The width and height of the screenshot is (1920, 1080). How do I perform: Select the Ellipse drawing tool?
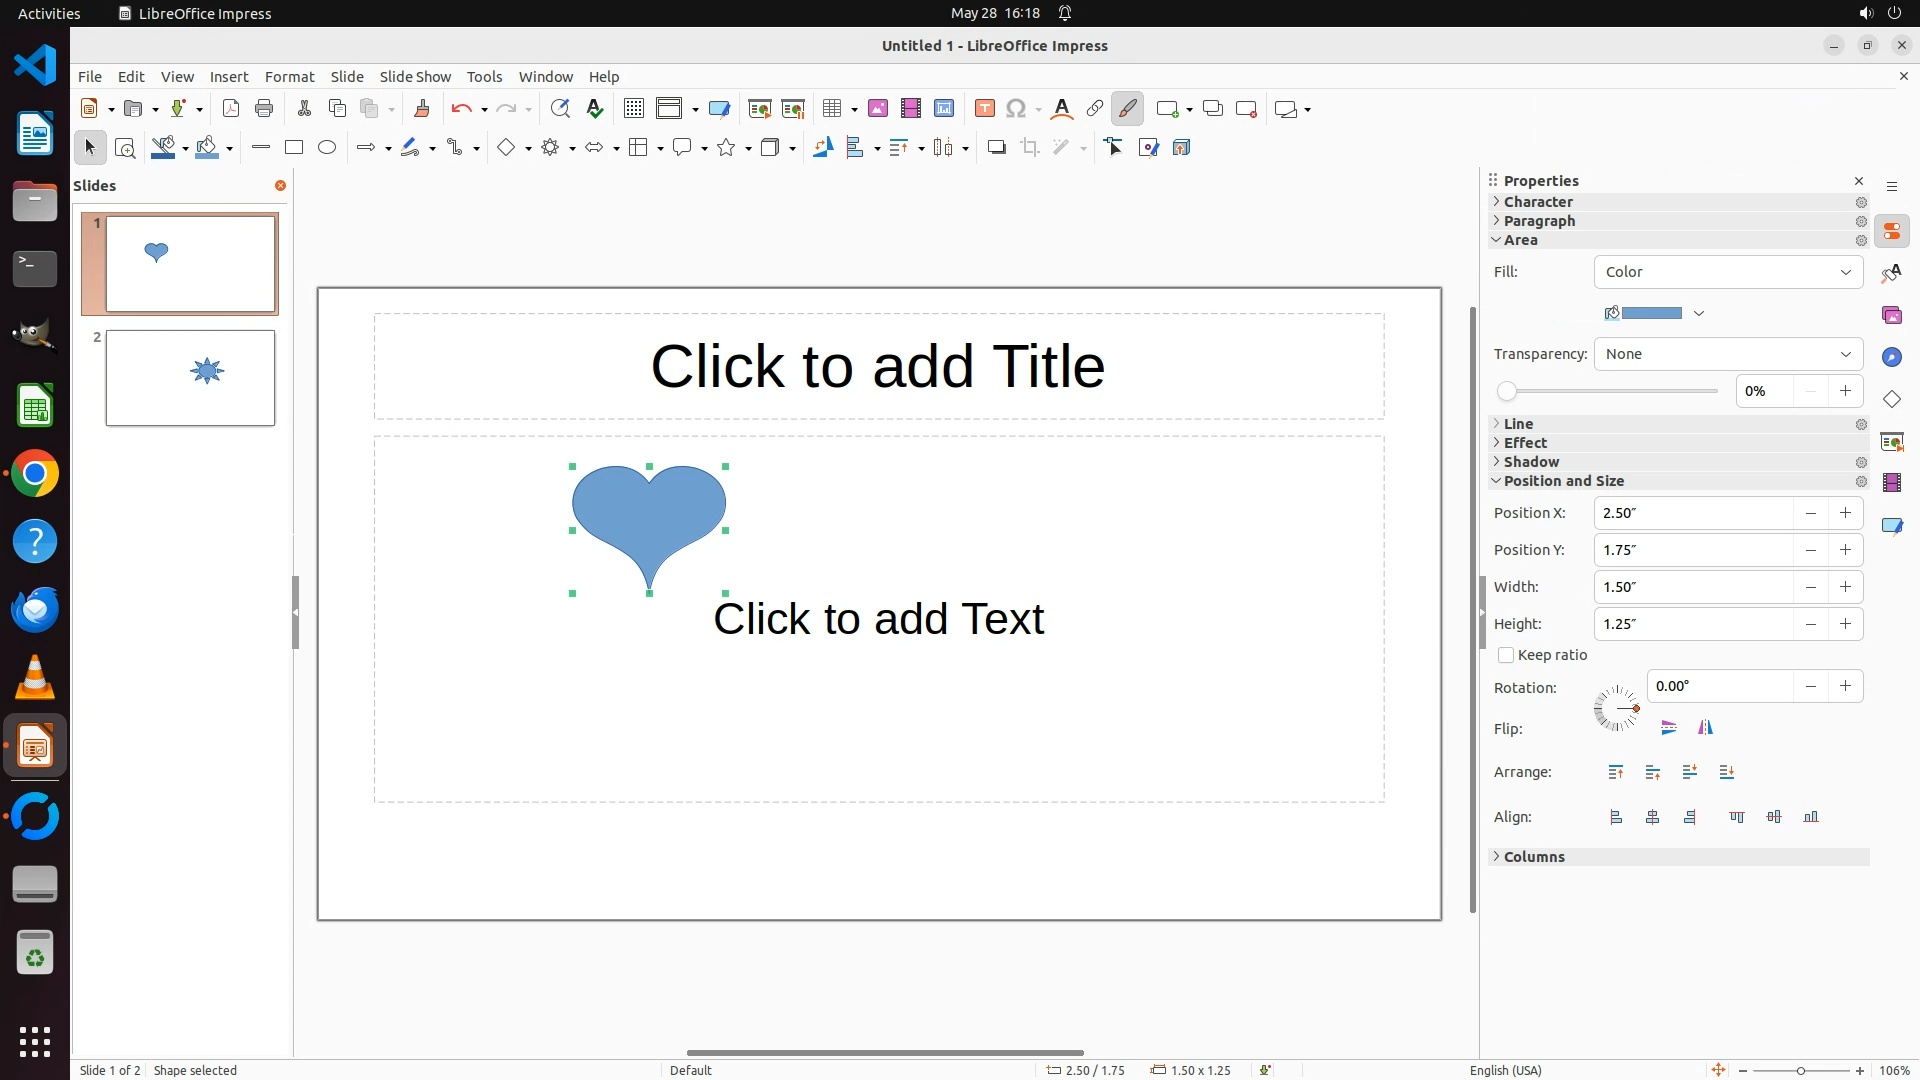click(327, 148)
